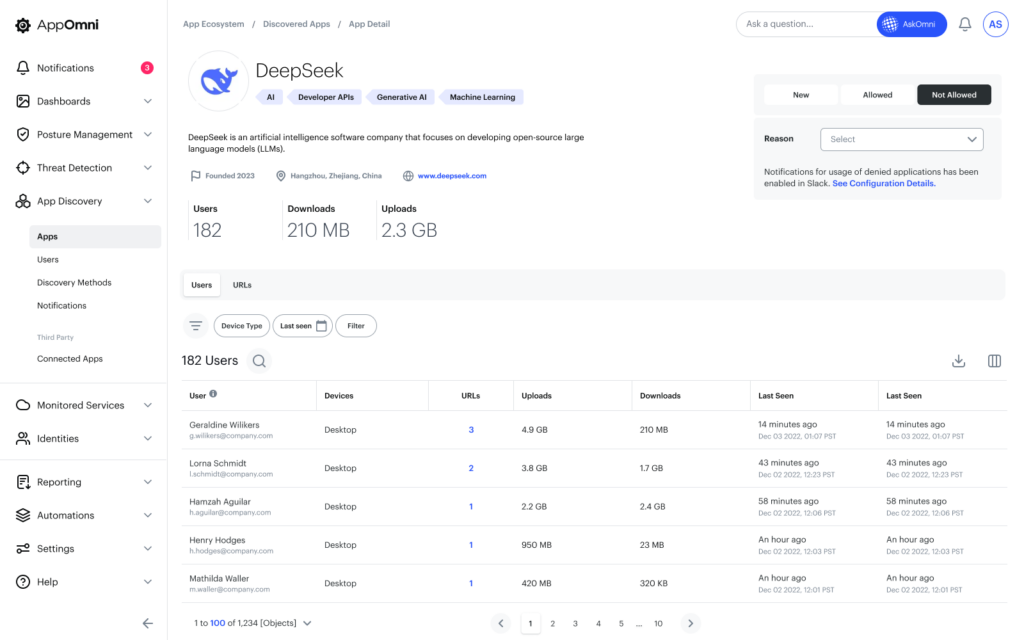This screenshot has width=1024, height=640.
Task: Click the Identities people icon
Action: (x=23, y=439)
